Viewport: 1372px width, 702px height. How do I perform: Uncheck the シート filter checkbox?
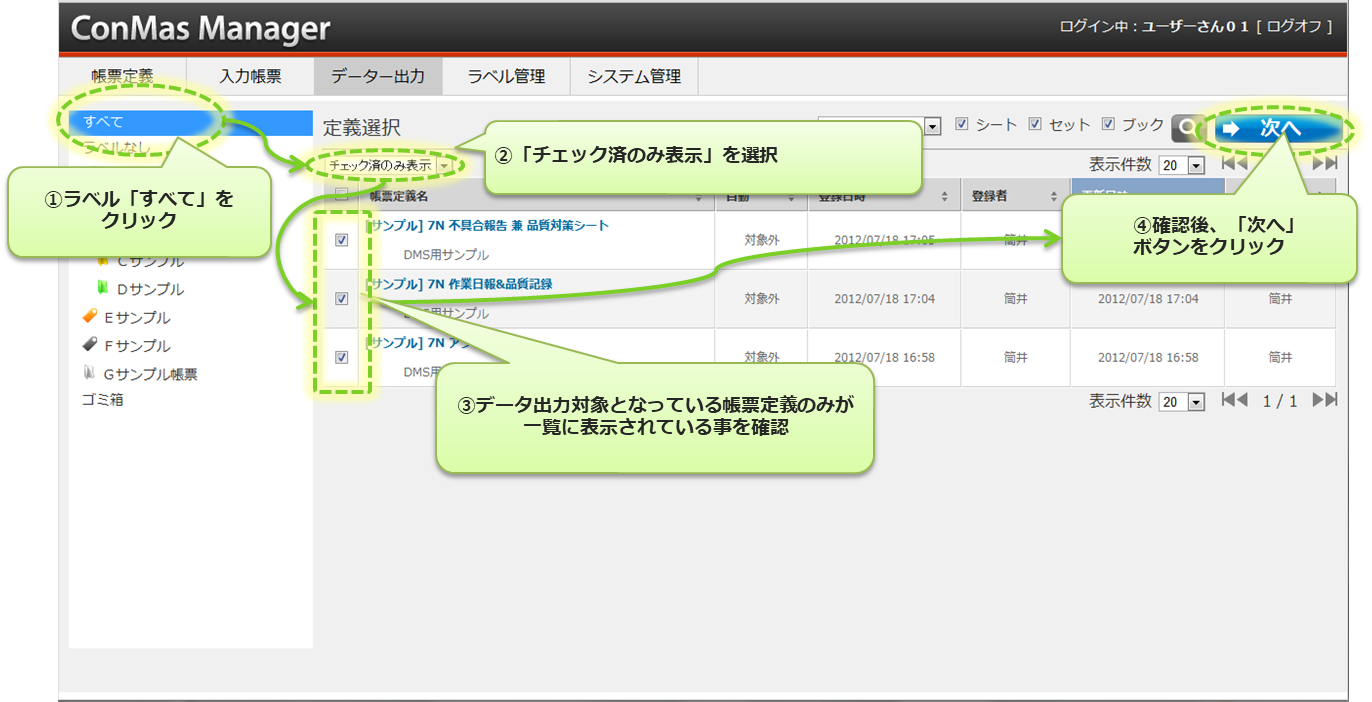click(962, 125)
